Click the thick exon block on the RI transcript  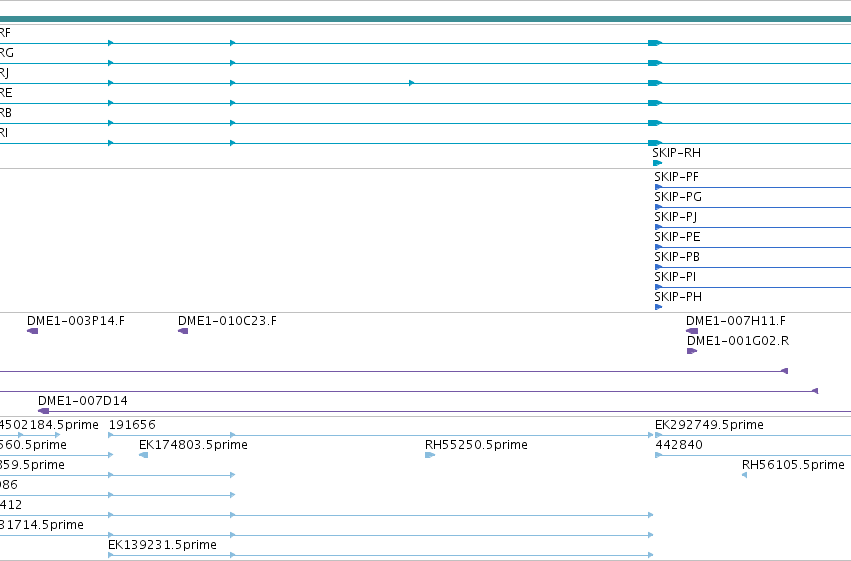coord(655,143)
